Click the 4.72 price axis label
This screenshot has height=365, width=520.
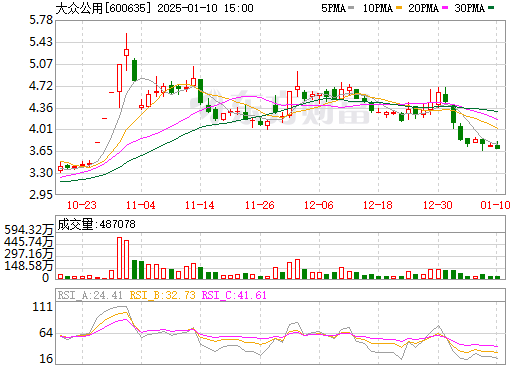click(41, 86)
